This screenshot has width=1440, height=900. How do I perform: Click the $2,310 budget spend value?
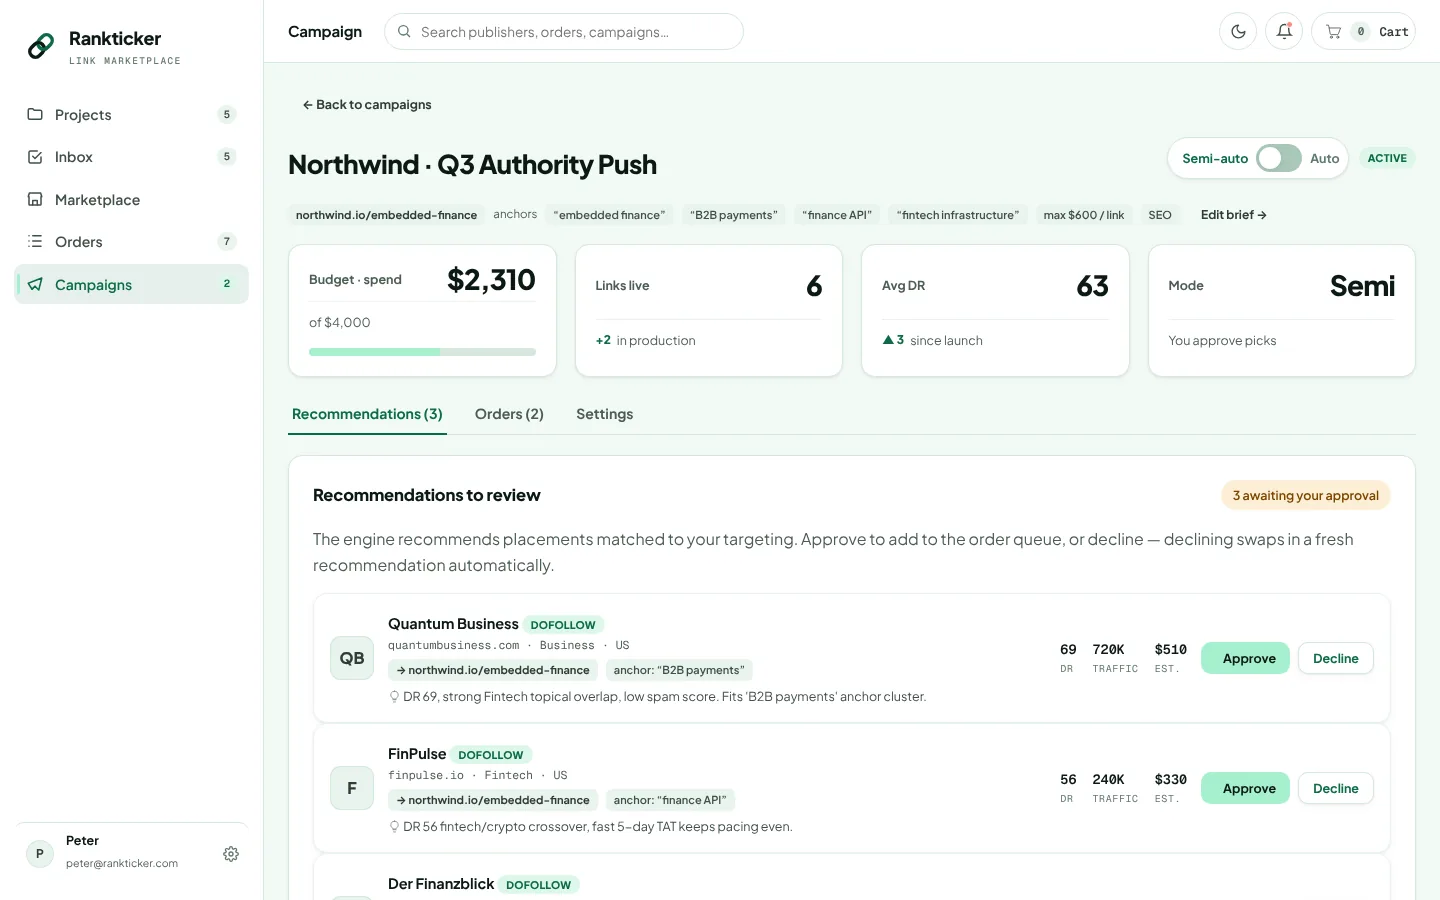[491, 280]
